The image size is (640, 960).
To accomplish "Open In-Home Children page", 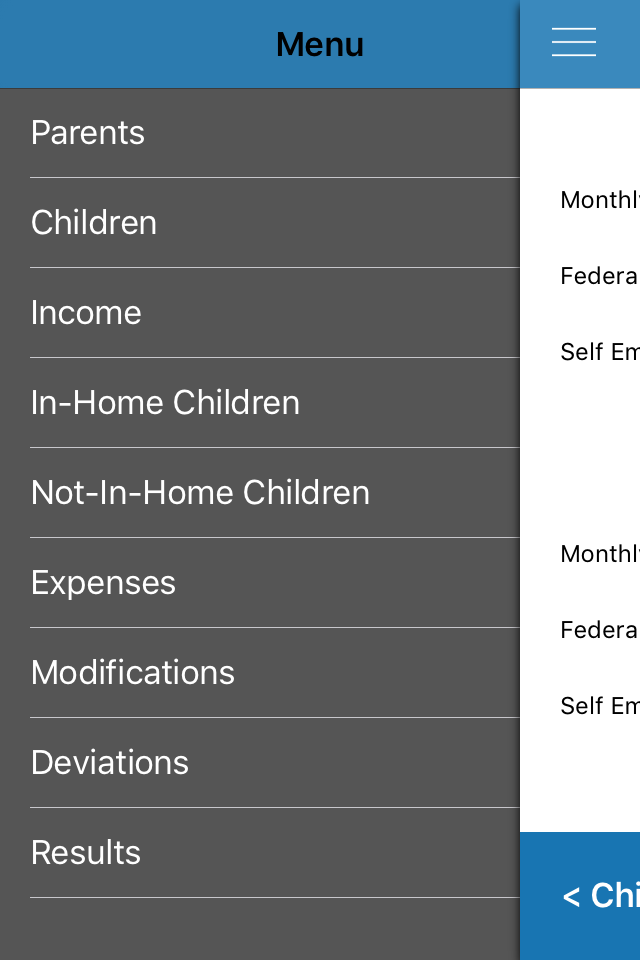I will click(260, 403).
